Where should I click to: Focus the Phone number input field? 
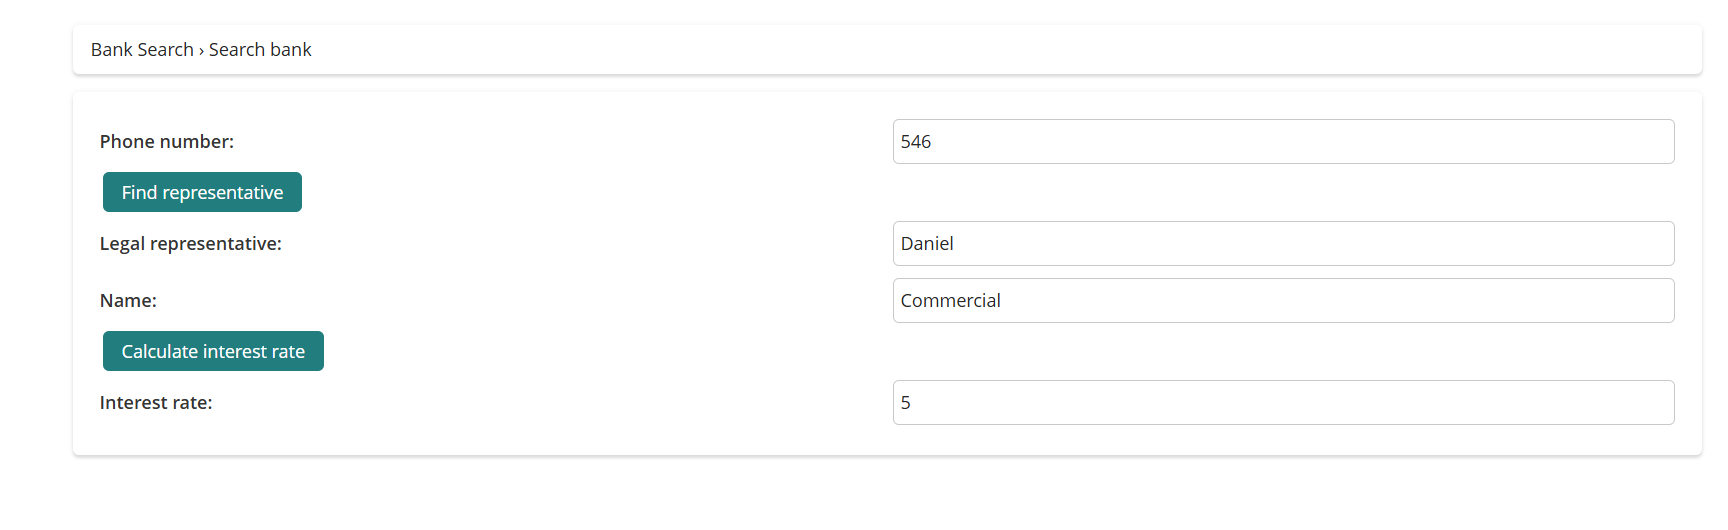pos(1283,142)
